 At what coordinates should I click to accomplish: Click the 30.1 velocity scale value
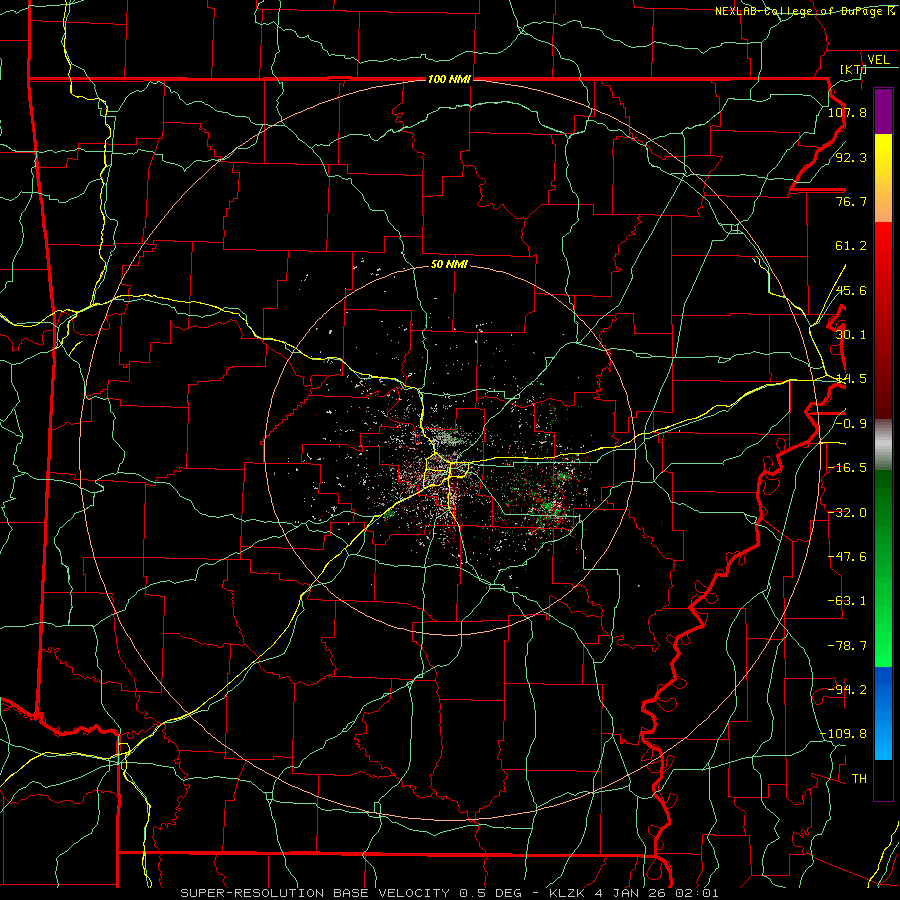(851, 335)
